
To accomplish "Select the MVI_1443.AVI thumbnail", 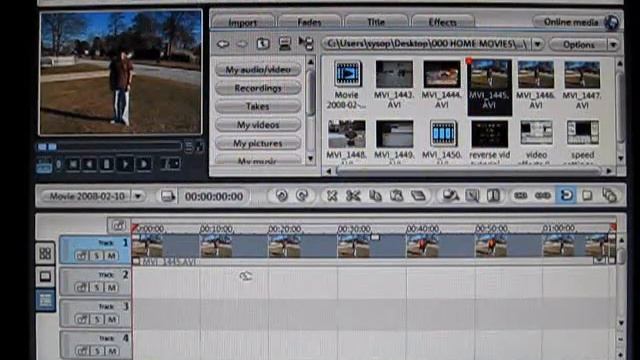I will (394, 85).
